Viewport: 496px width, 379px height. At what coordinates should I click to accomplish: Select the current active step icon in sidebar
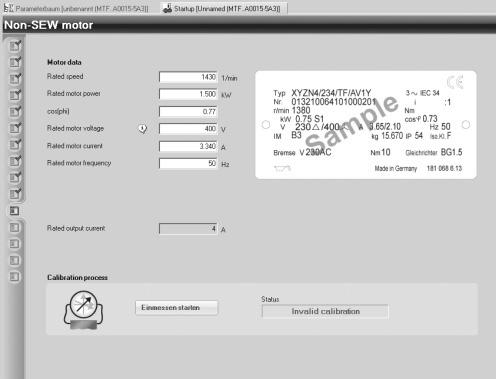(x=14, y=211)
